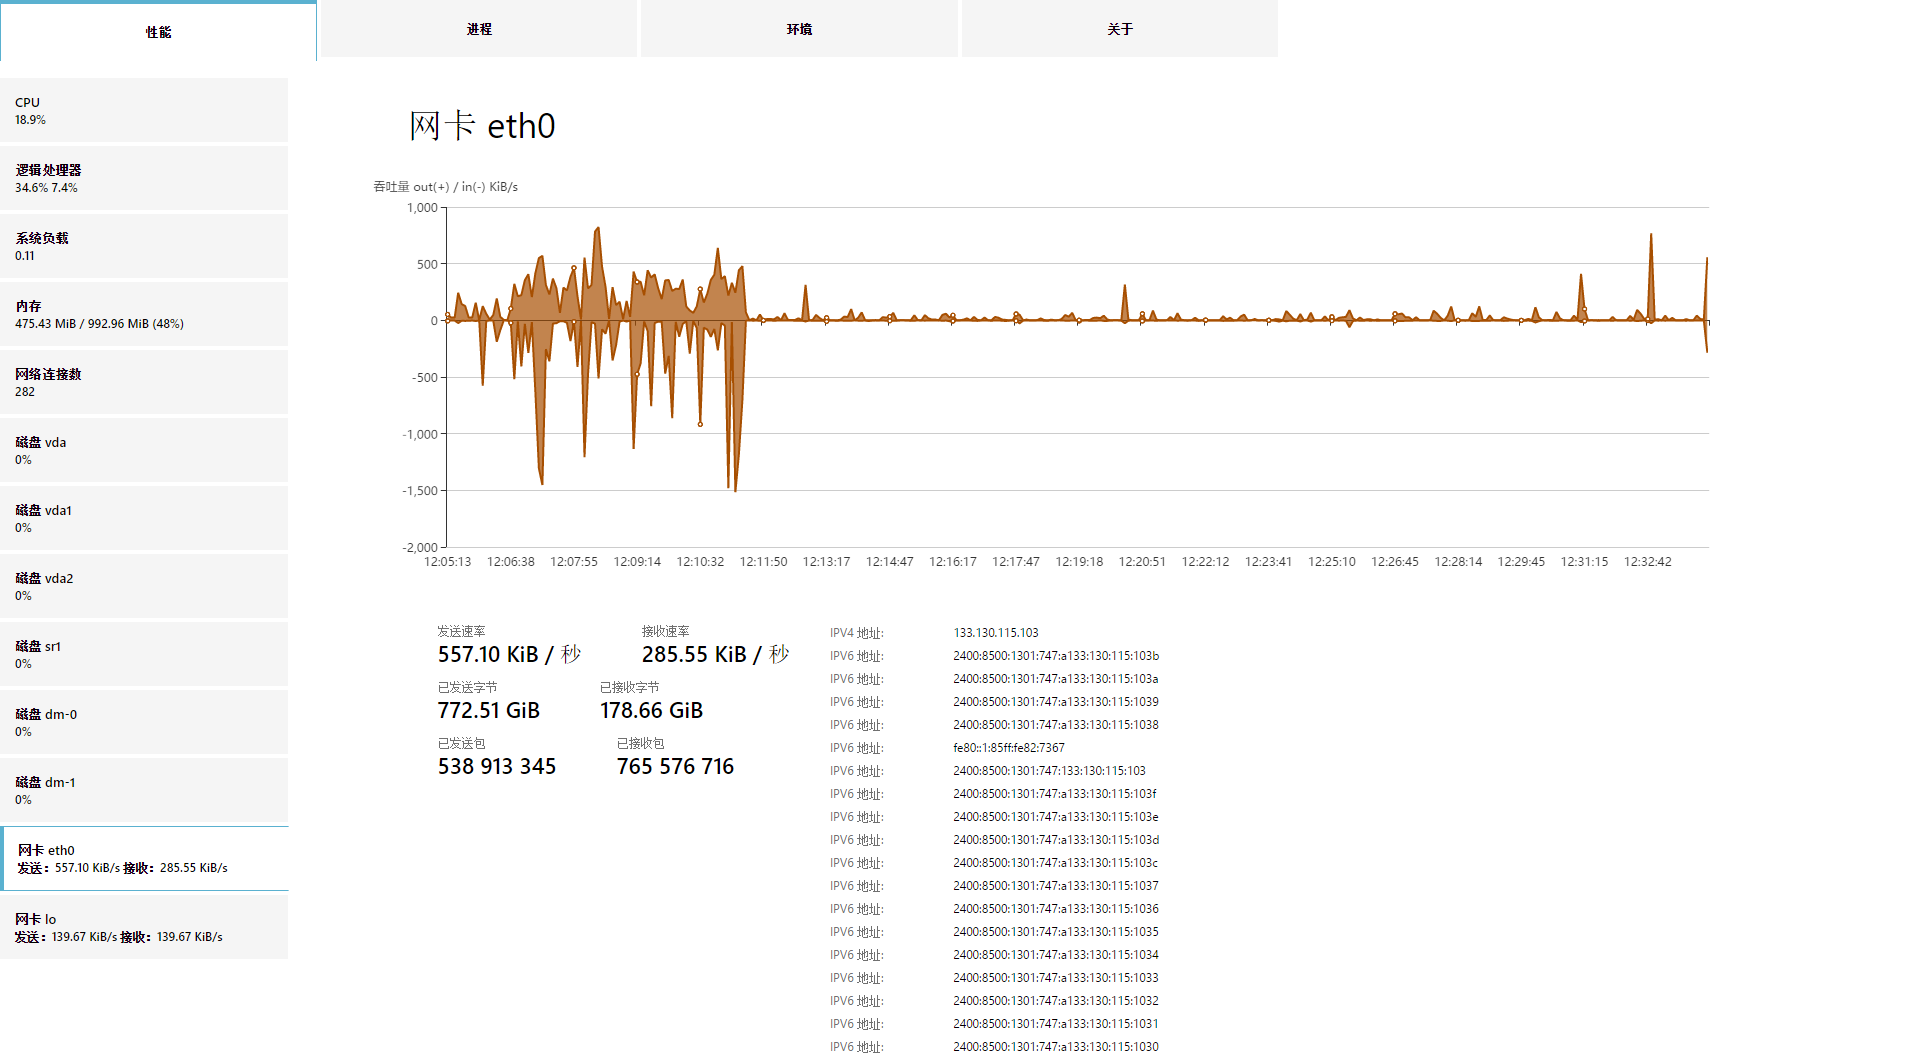1920x1061 pixels.
Task: Click the IPV6 address ending in 1030
Action: click(1056, 1047)
